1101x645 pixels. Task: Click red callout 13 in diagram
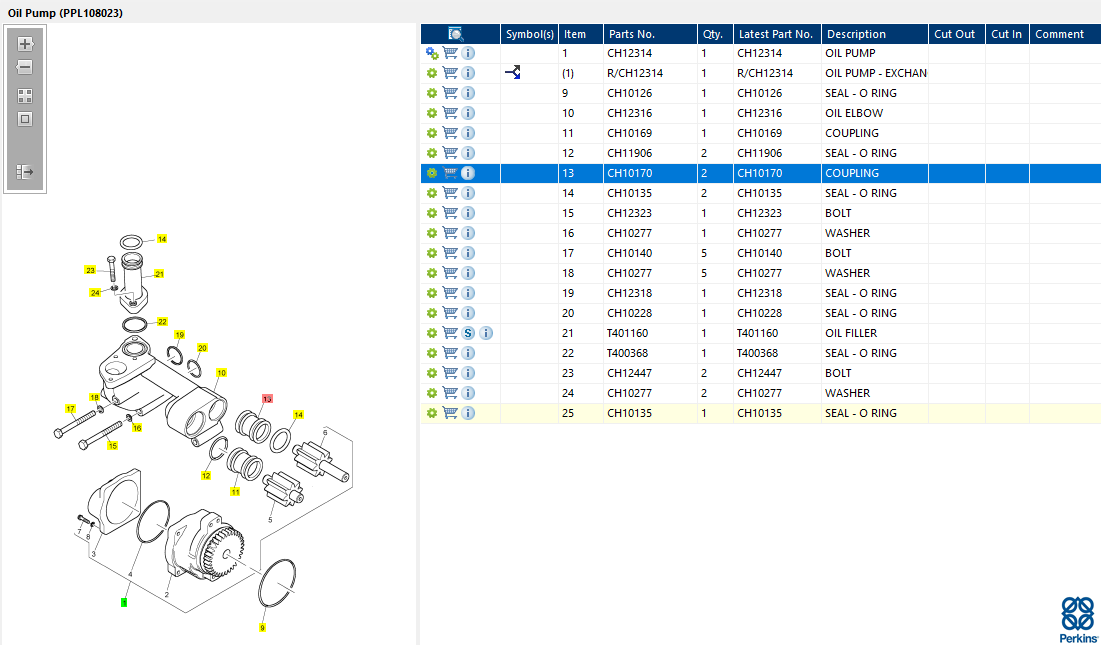click(x=266, y=399)
